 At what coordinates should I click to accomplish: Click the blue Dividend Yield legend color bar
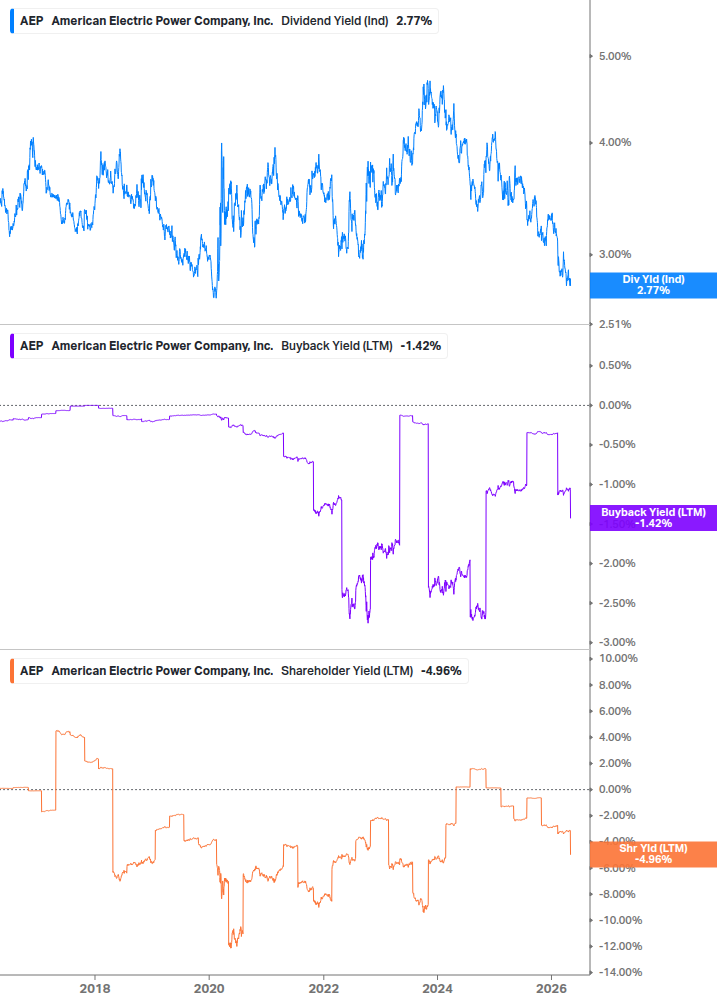click(12, 21)
